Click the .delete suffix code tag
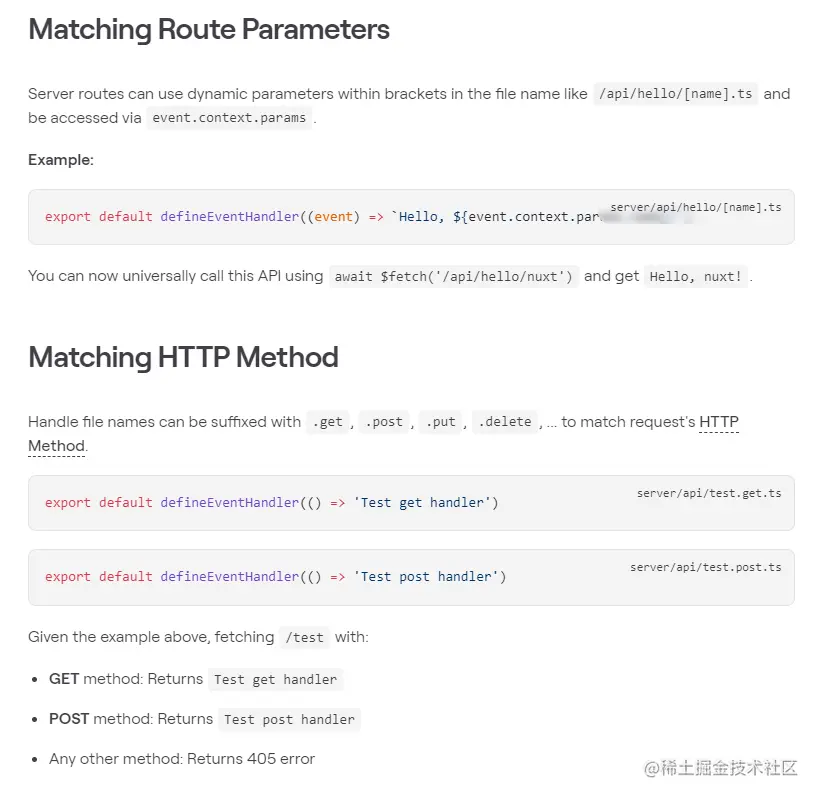The width and height of the screenshot is (820, 800). pyautogui.click(x=505, y=422)
